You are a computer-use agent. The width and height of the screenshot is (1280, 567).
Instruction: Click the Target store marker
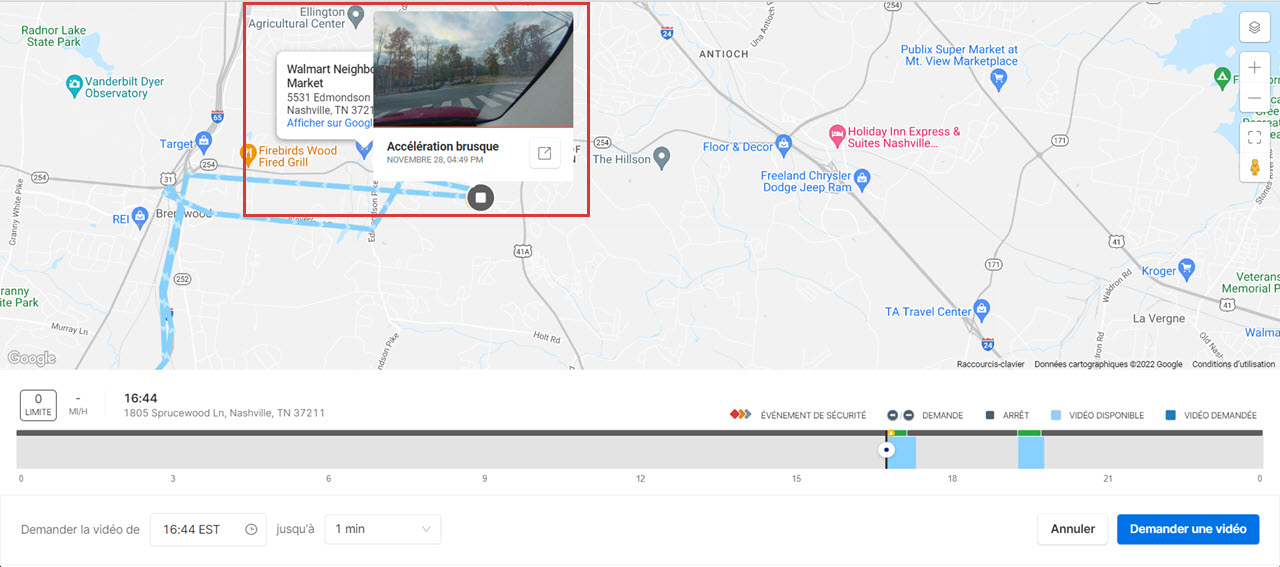(204, 142)
